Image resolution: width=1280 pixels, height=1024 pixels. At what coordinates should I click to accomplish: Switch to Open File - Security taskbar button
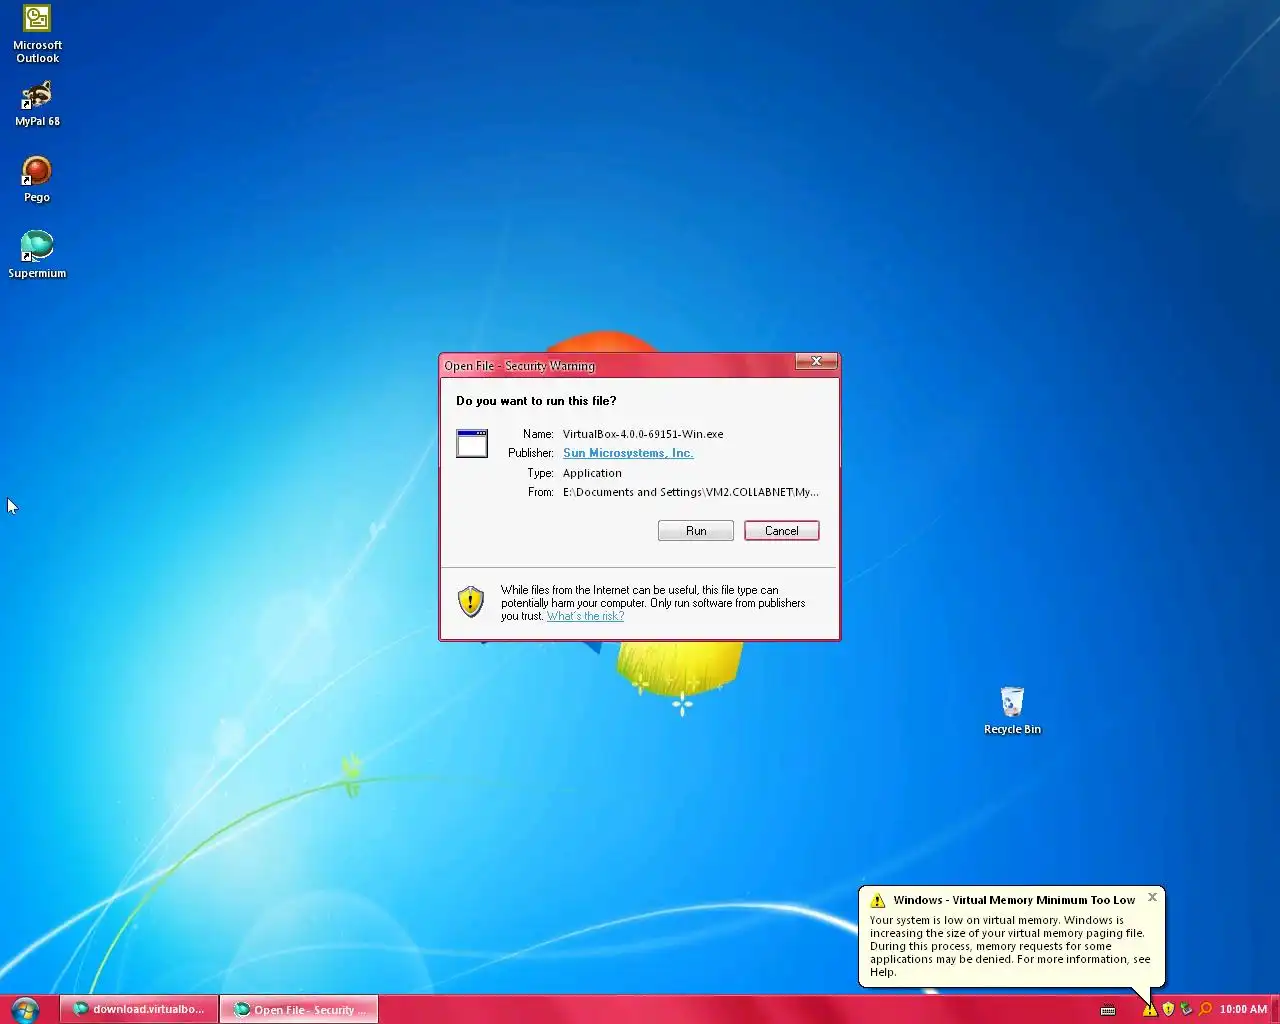tap(299, 1010)
